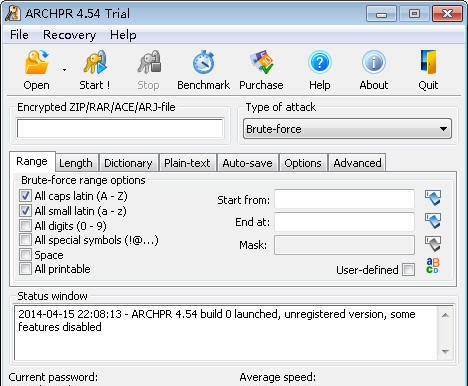Close the ARCHPR window
Viewport: 468px width, 386px height.
point(447,14)
